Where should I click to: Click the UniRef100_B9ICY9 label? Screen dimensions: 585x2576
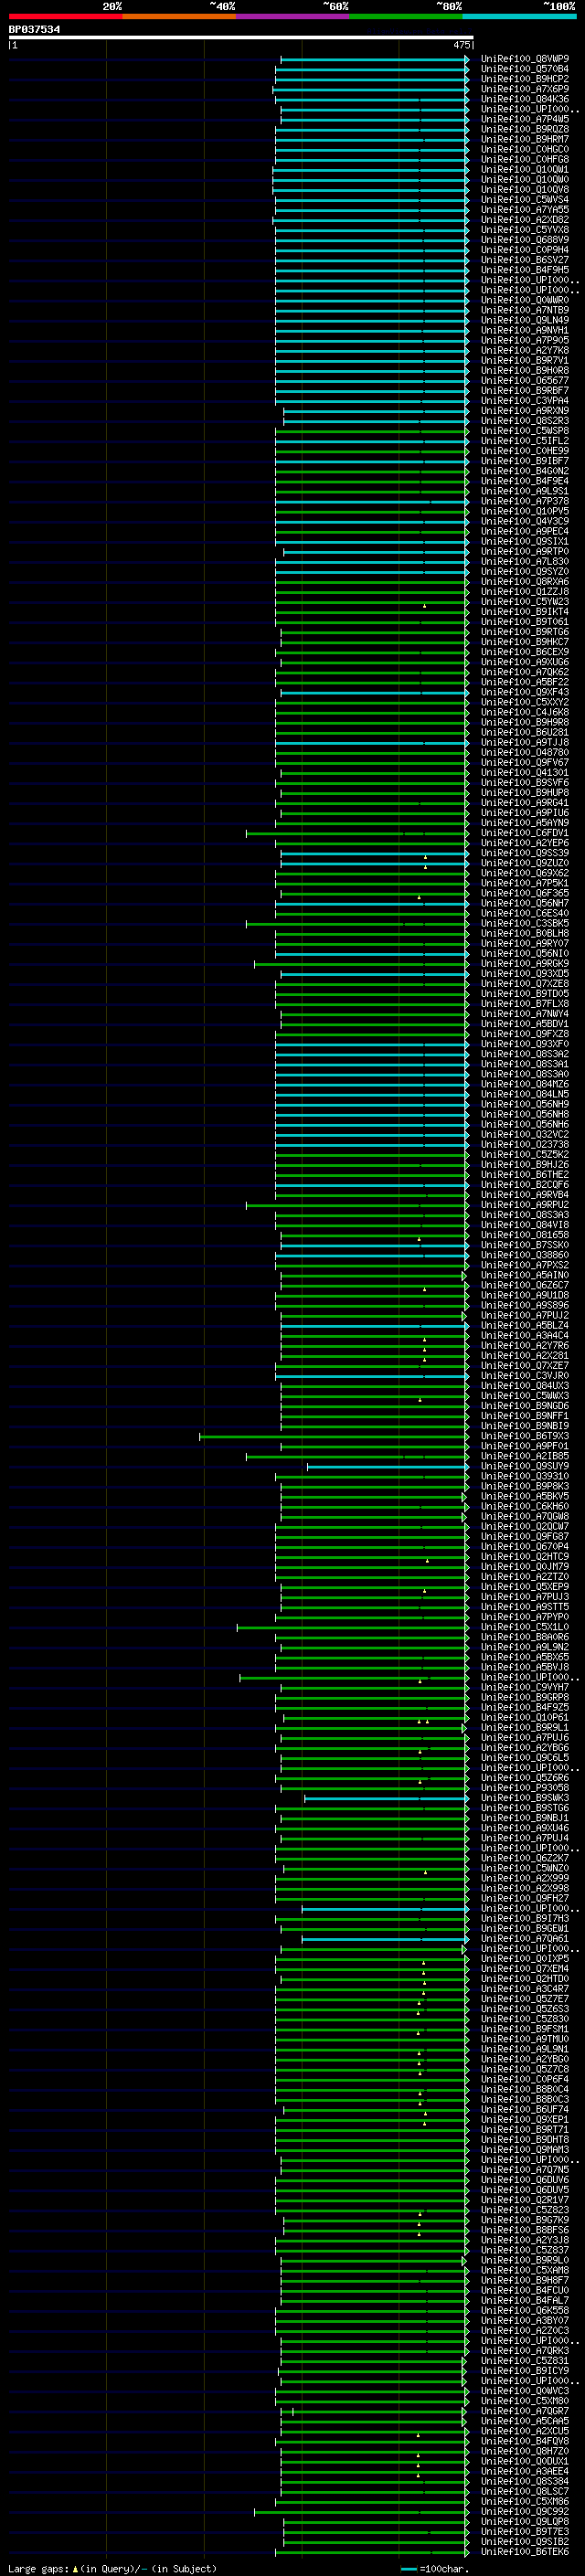tap(524, 2371)
